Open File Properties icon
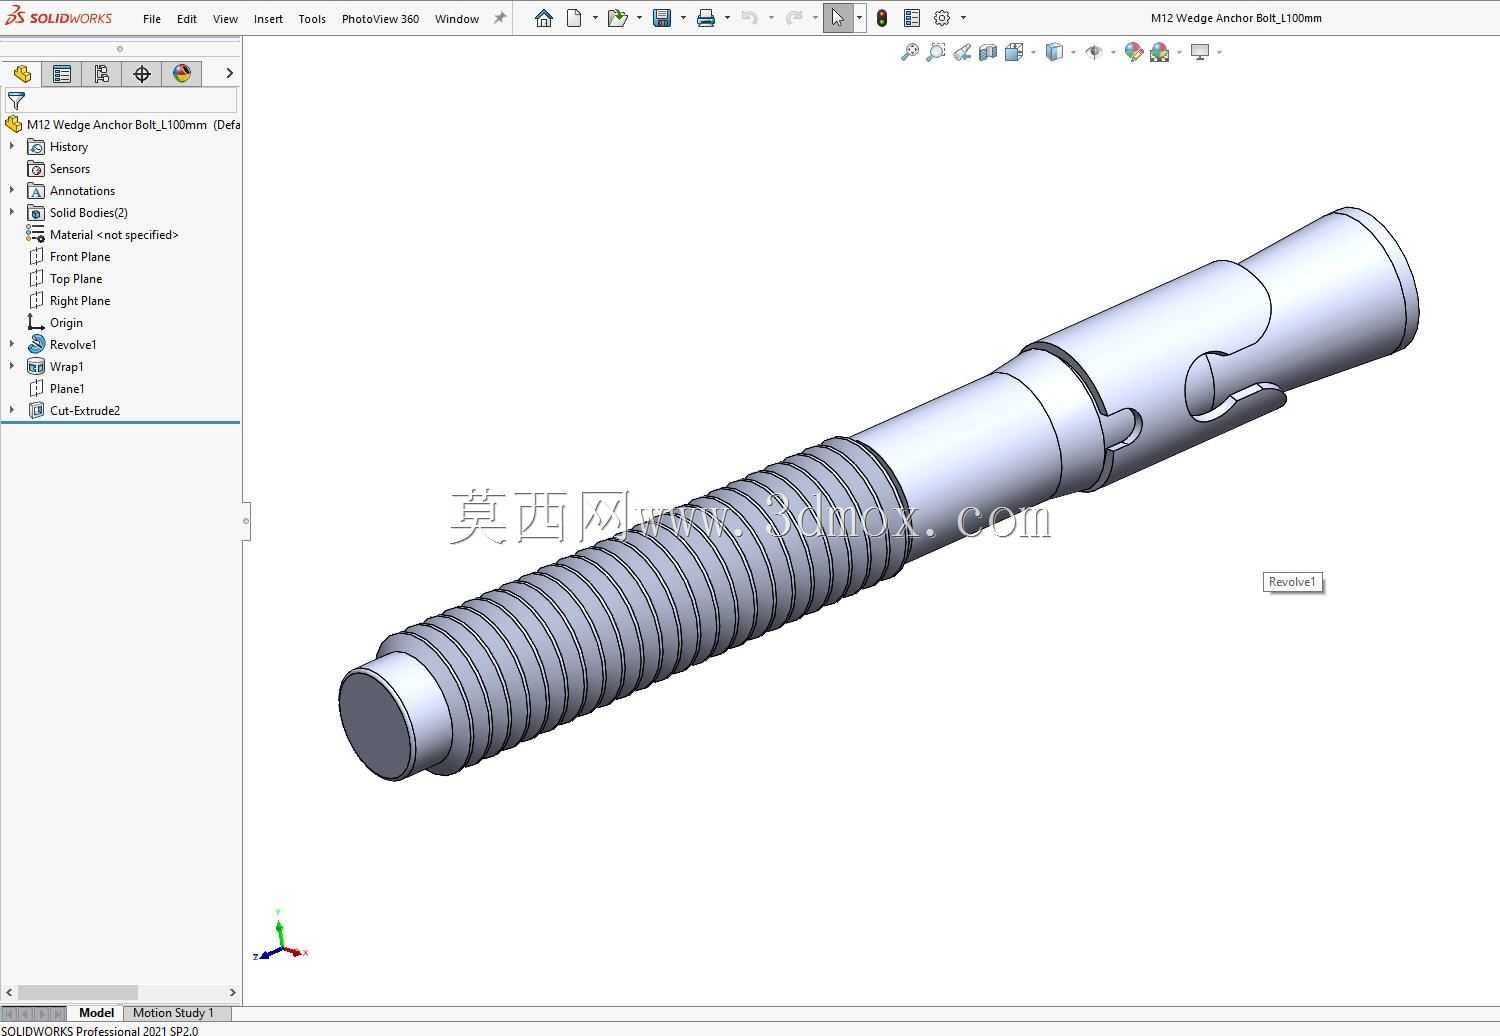Image resolution: width=1500 pixels, height=1036 pixels. tap(912, 18)
